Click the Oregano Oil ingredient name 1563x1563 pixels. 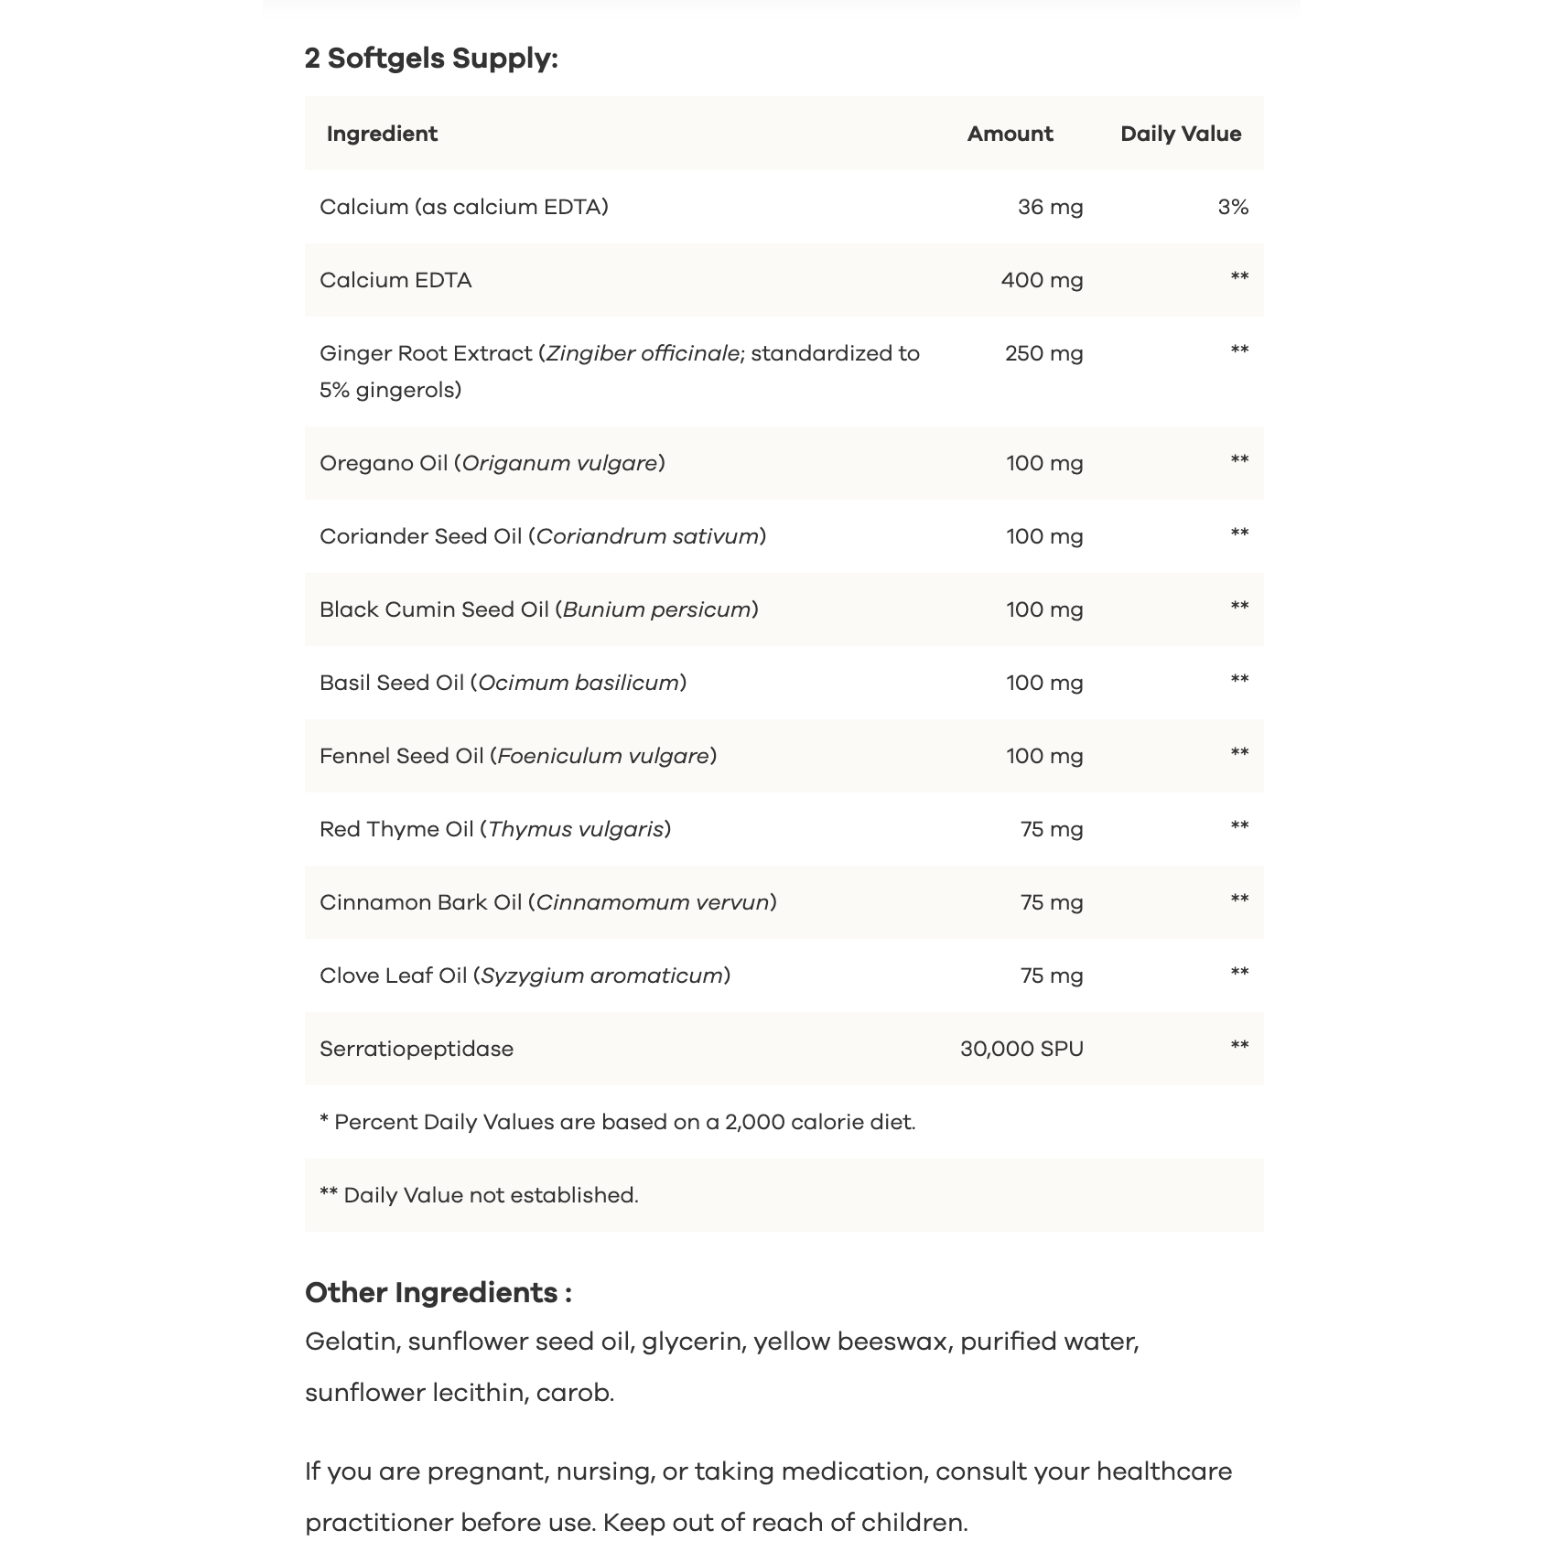click(x=491, y=463)
